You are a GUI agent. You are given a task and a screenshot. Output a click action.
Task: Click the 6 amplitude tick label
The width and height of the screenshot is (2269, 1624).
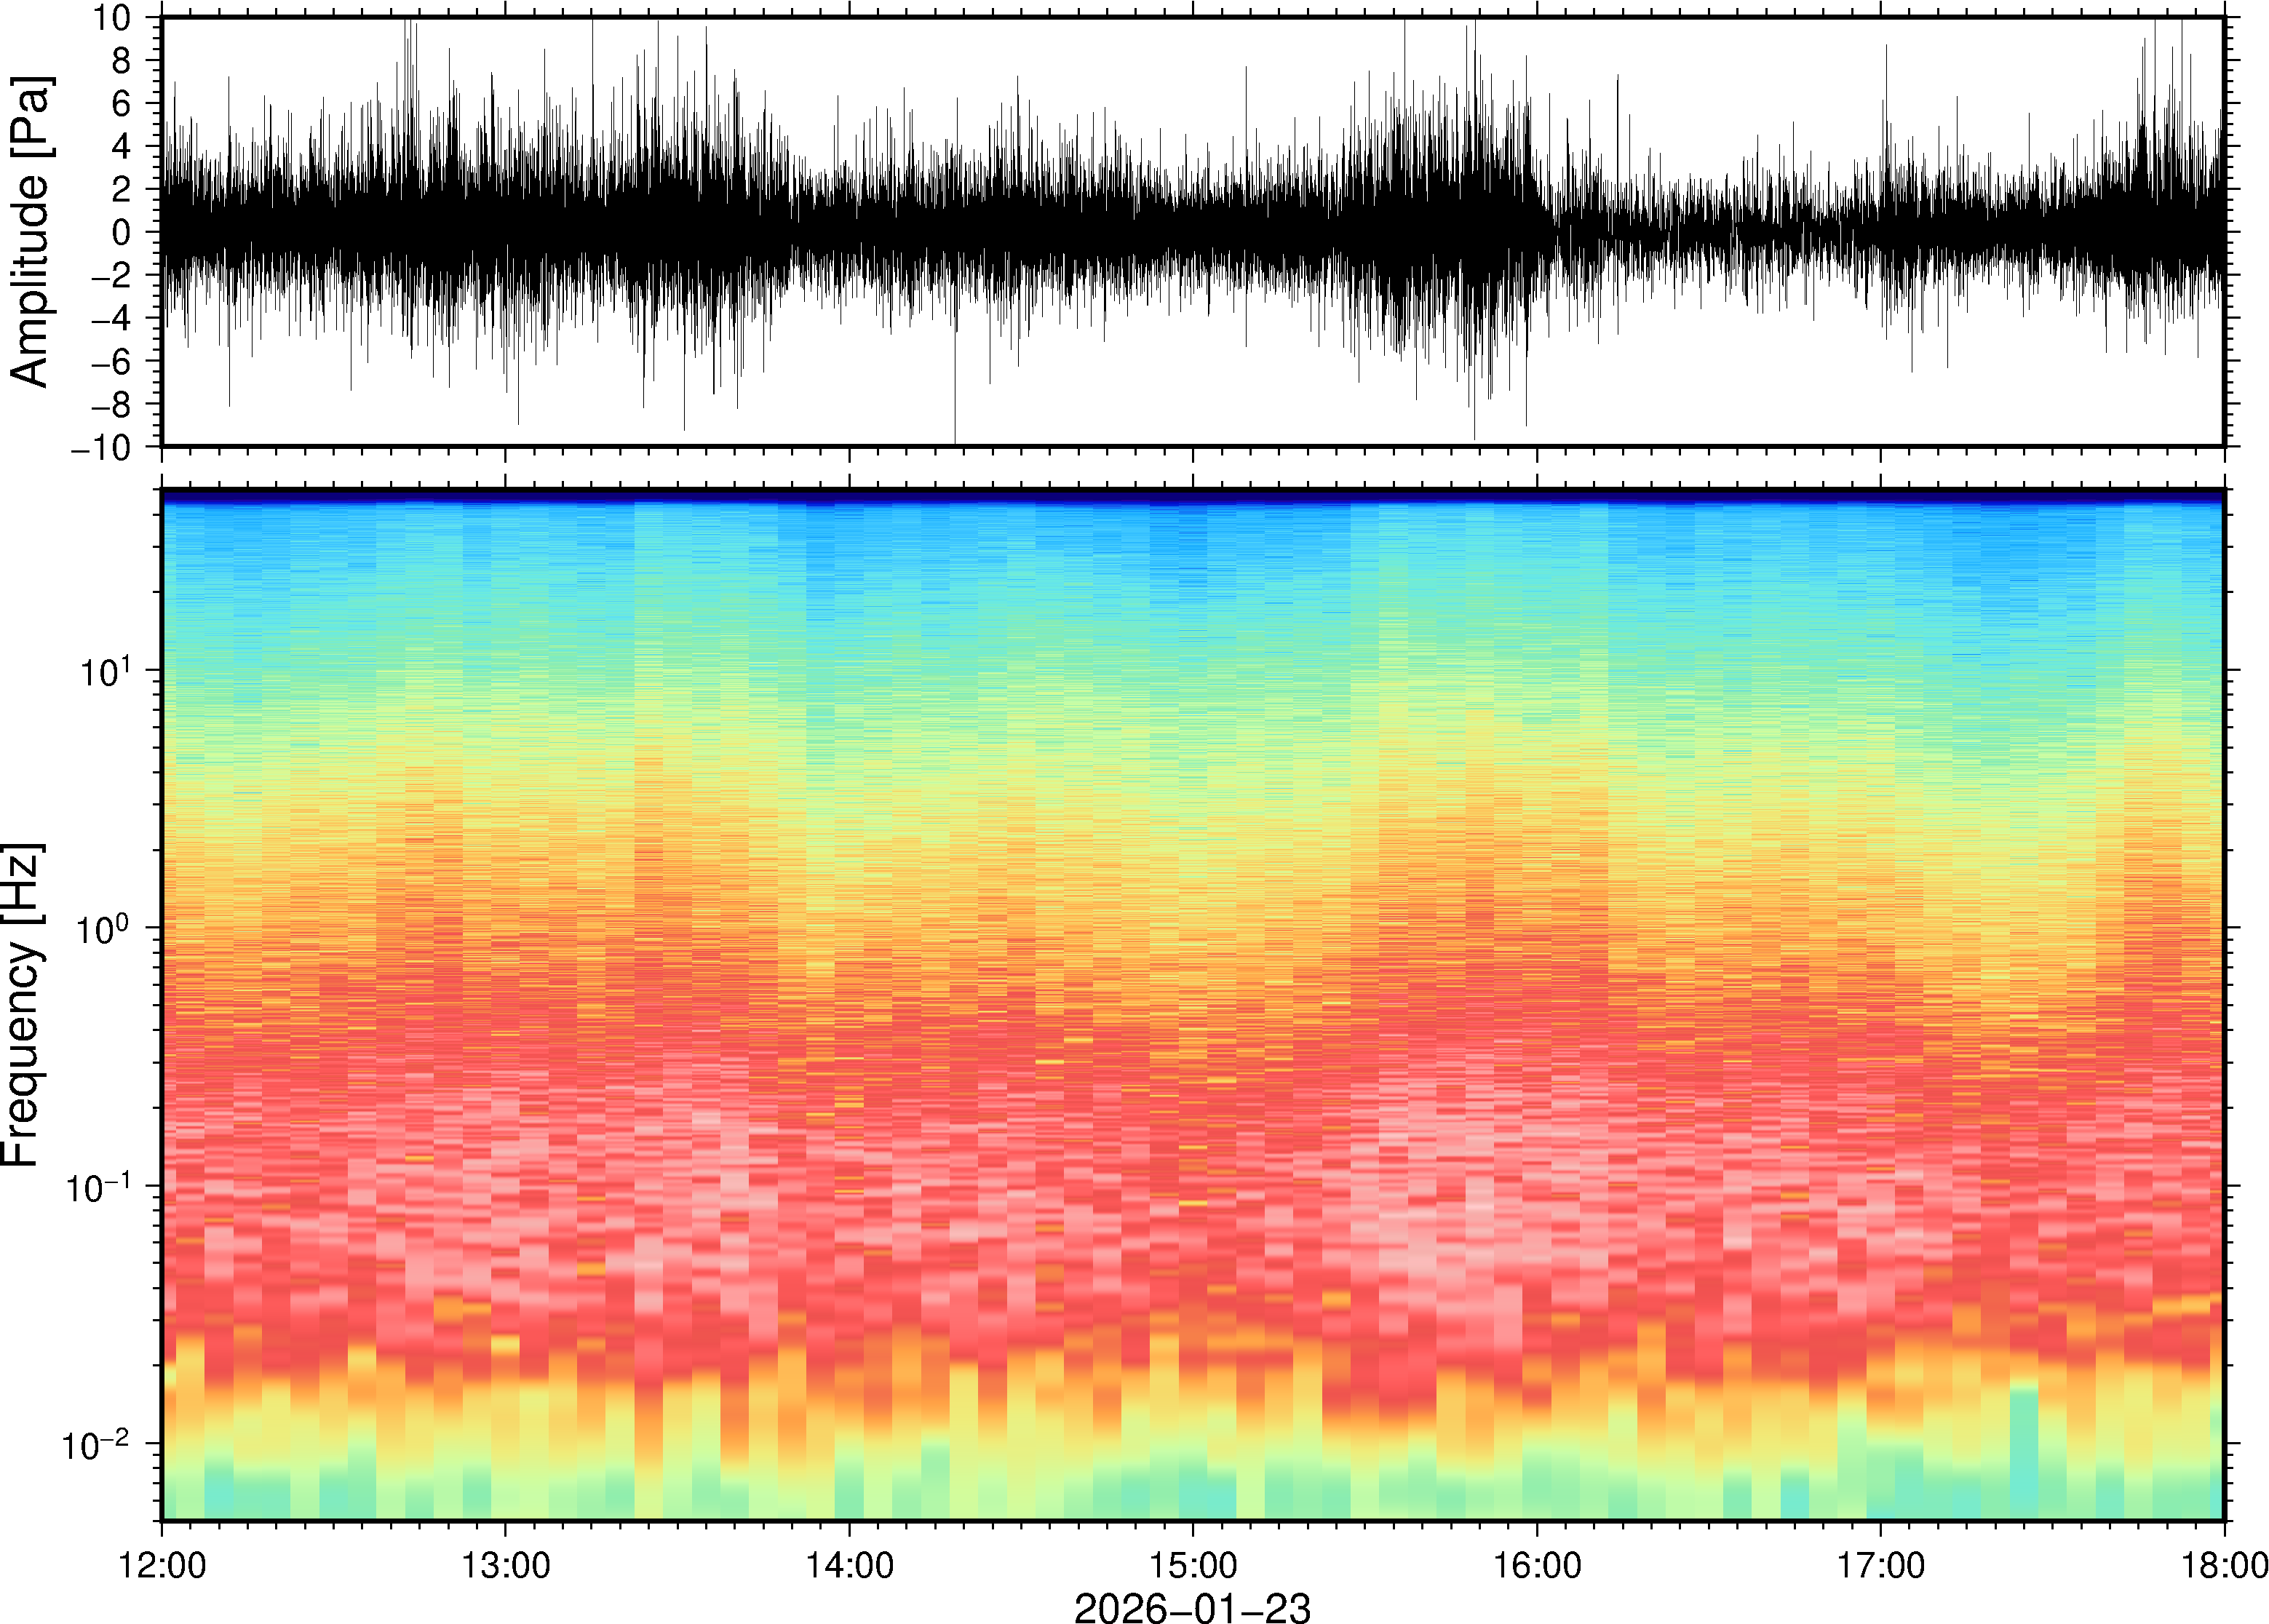tap(122, 104)
